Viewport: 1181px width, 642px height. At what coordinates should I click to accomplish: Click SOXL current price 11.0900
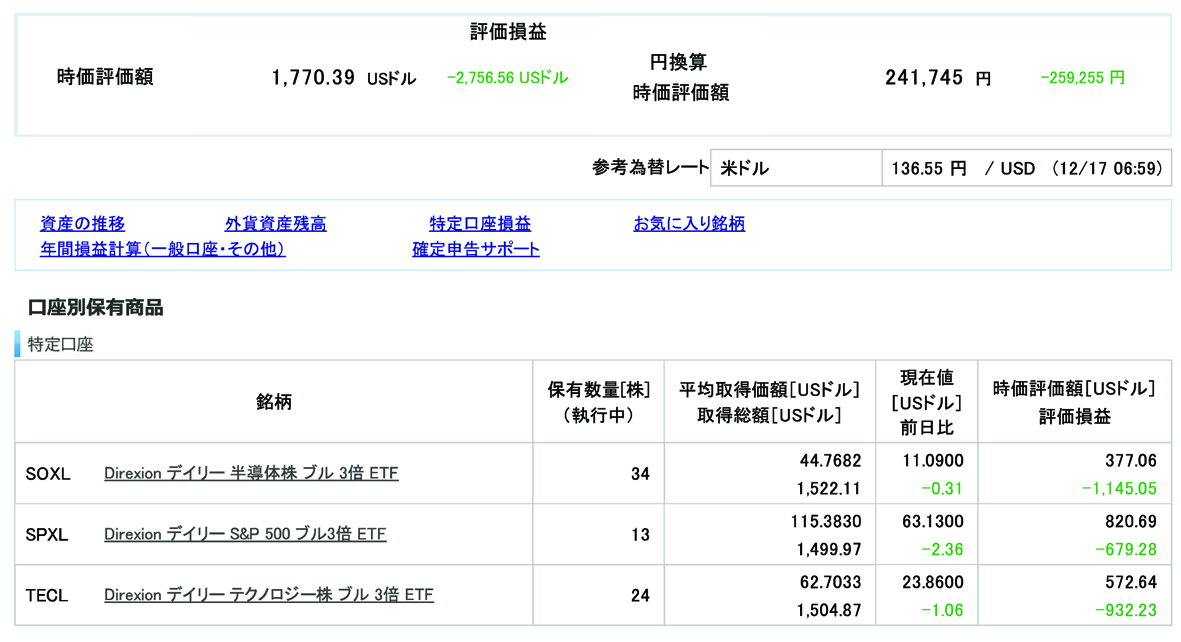point(933,460)
